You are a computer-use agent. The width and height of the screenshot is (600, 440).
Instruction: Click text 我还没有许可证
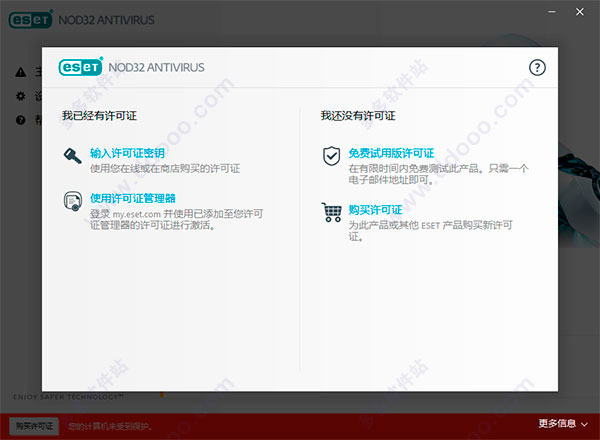pyautogui.click(x=358, y=116)
